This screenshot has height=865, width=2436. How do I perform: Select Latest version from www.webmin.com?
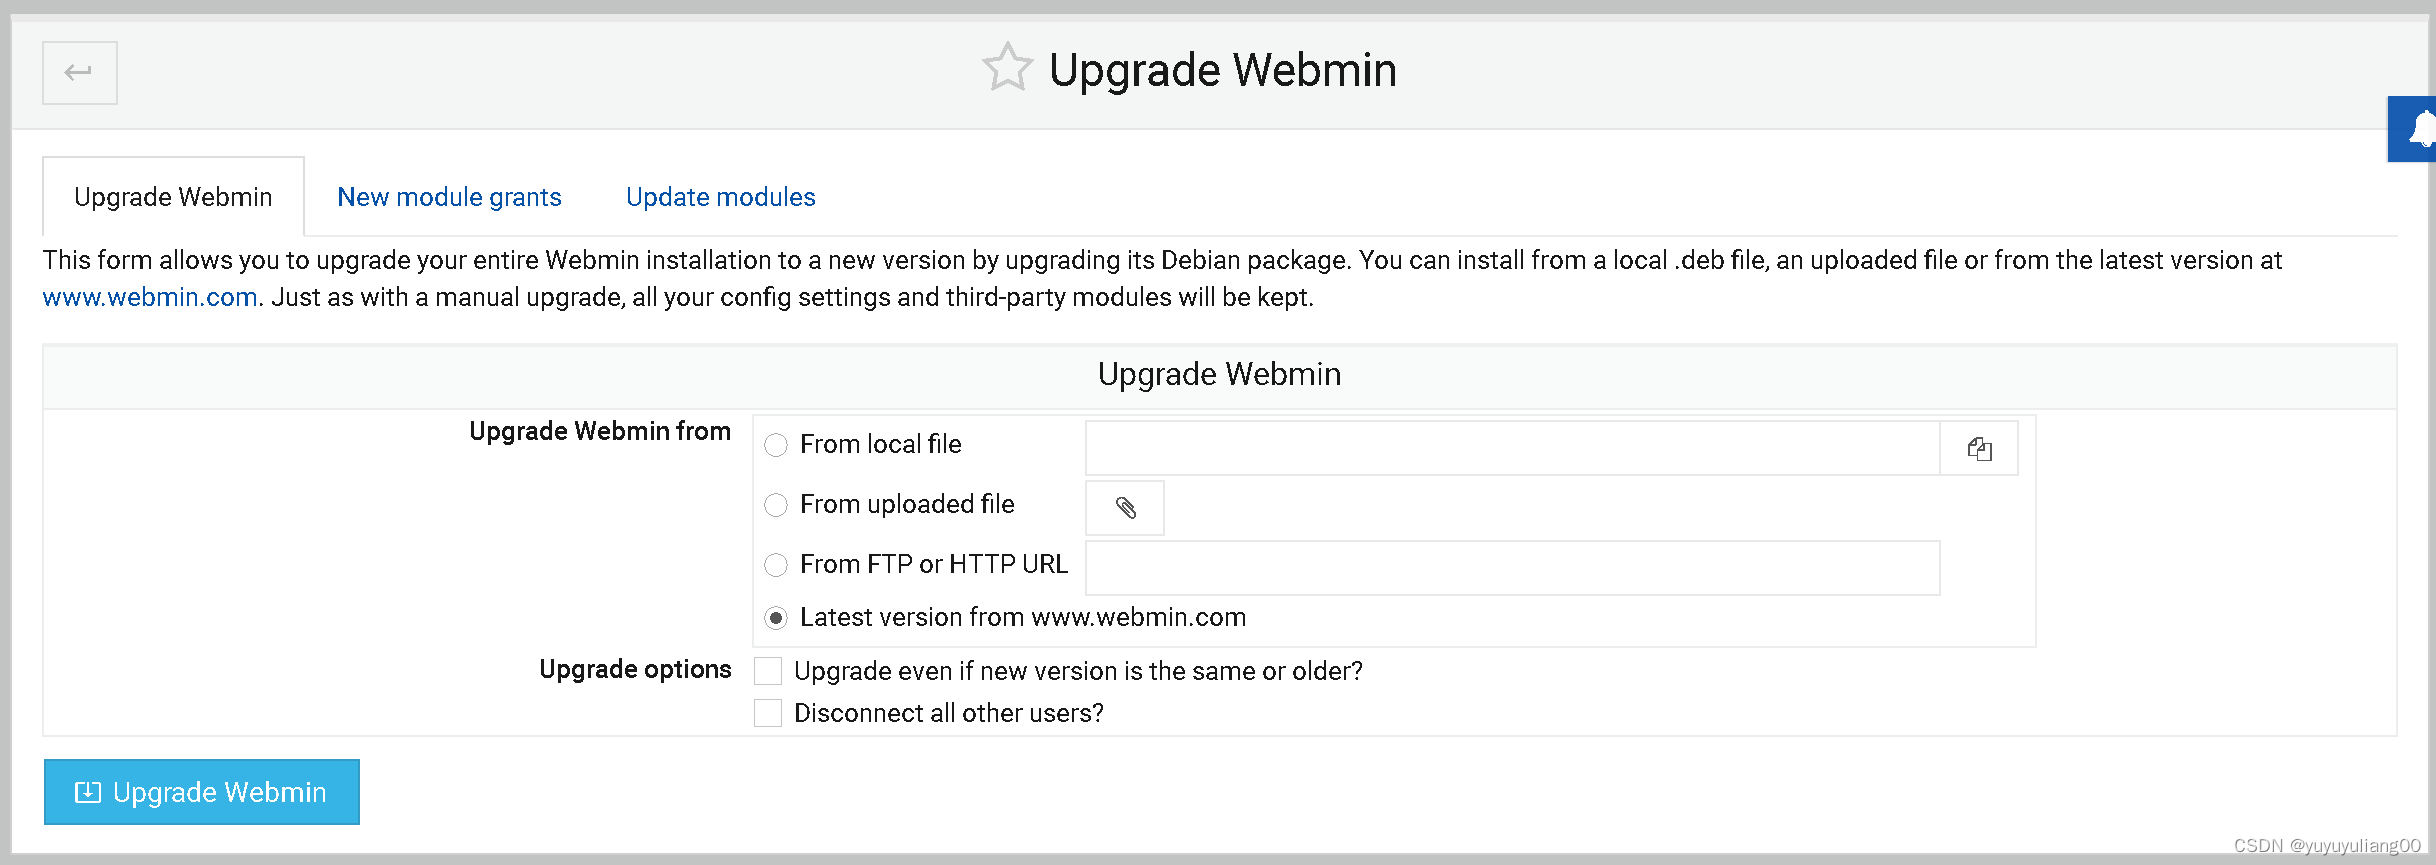[776, 618]
